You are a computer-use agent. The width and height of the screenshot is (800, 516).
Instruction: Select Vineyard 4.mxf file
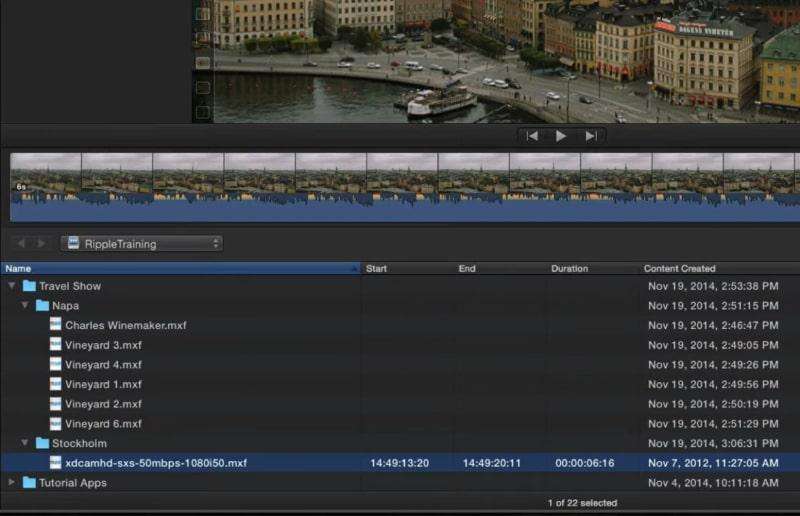(x=103, y=365)
